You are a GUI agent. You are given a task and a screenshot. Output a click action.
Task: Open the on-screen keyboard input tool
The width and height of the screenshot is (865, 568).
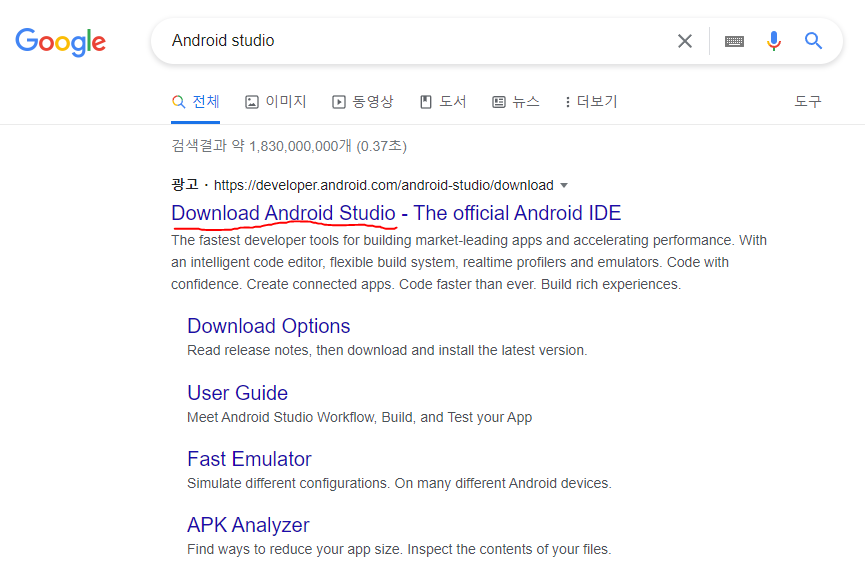point(734,41)
